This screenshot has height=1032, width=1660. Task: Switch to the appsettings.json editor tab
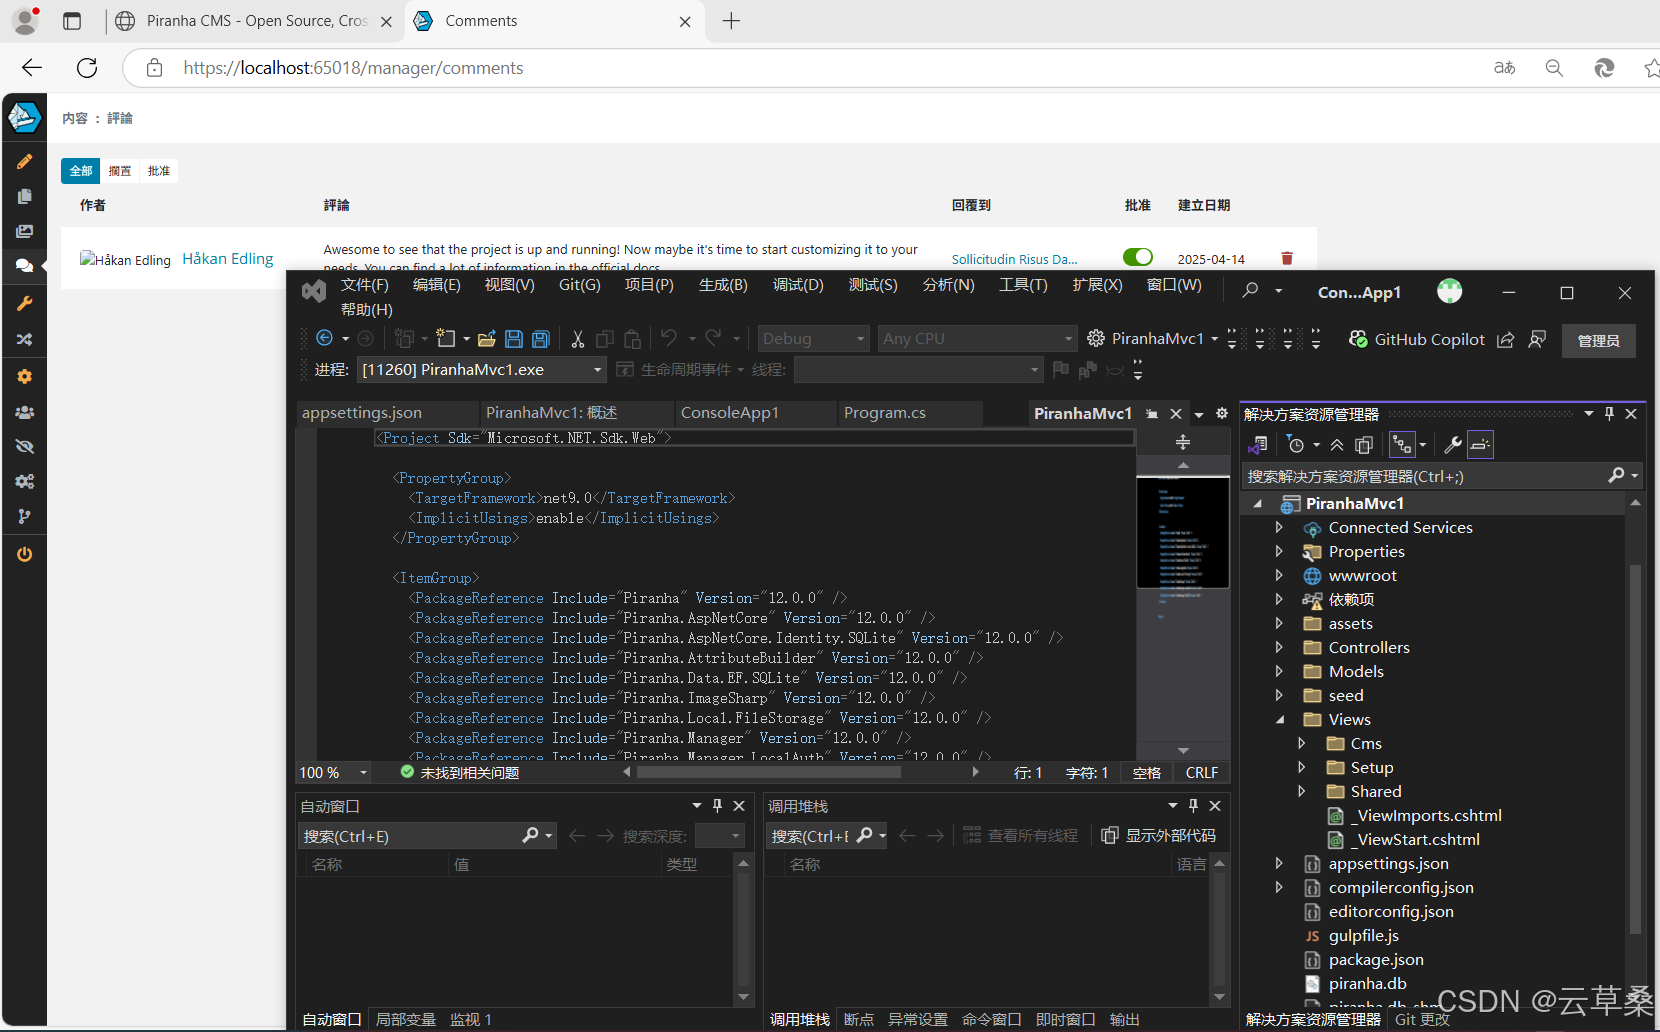tap(362, 413)
